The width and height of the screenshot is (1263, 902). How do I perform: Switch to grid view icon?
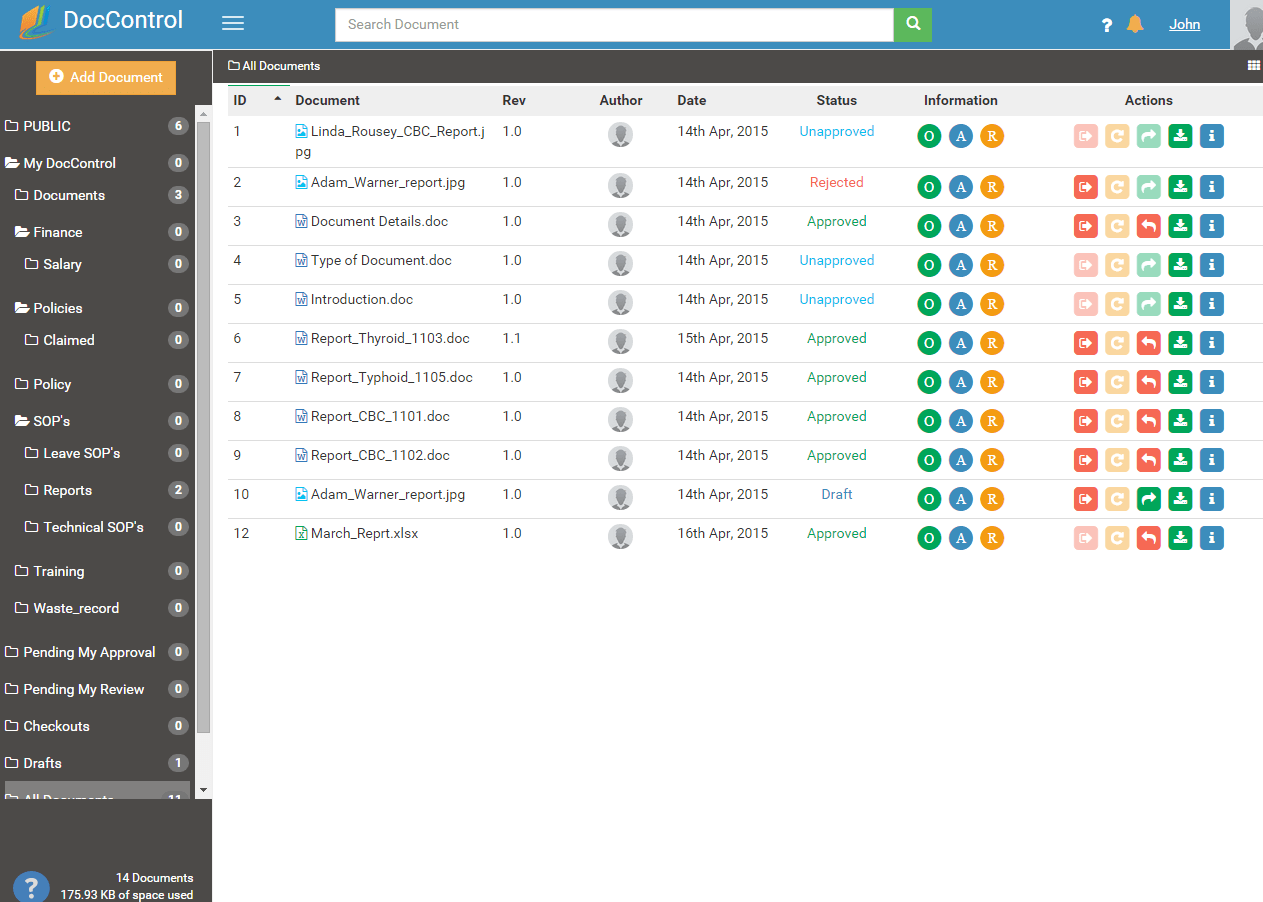coord(1254,66)
